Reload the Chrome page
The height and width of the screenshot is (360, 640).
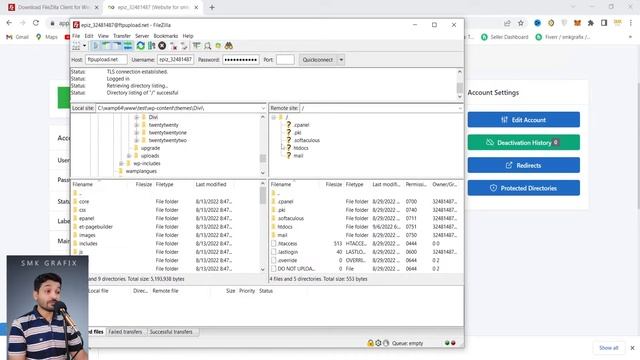pos(36,23)
